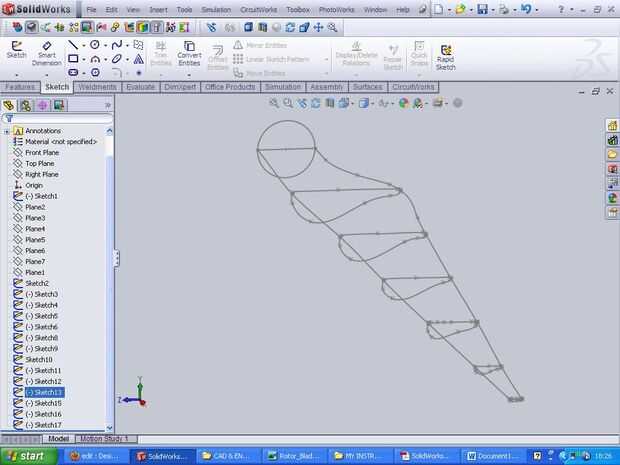Click the panel splitter handle

[116, 258]
